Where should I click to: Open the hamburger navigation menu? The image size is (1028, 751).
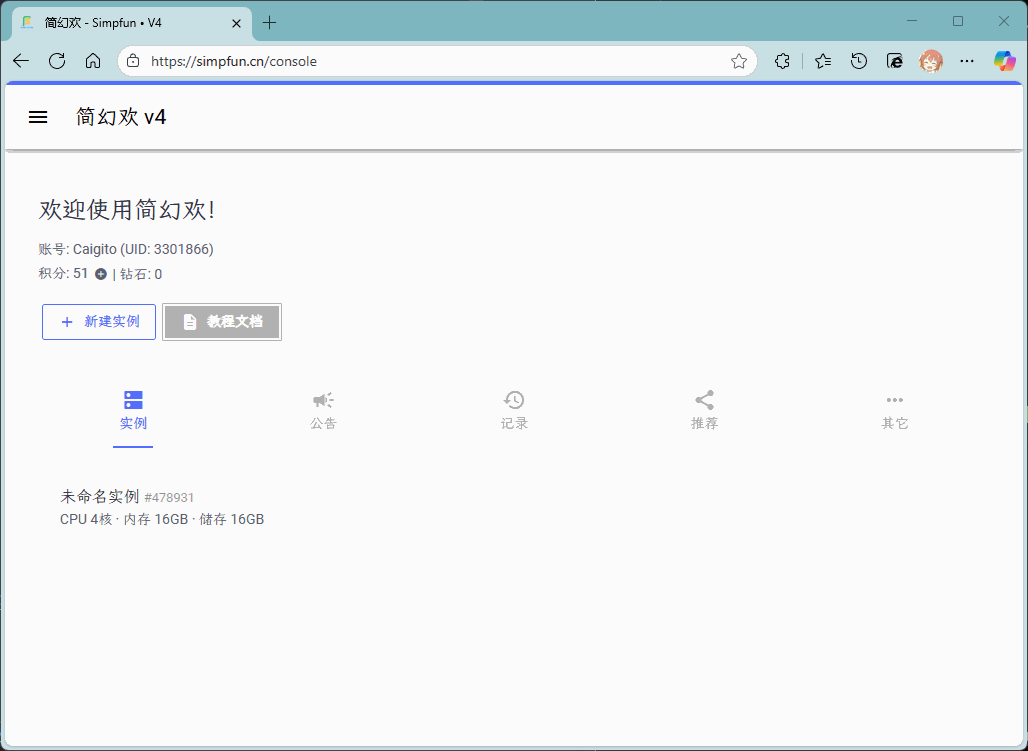point(38,117)
